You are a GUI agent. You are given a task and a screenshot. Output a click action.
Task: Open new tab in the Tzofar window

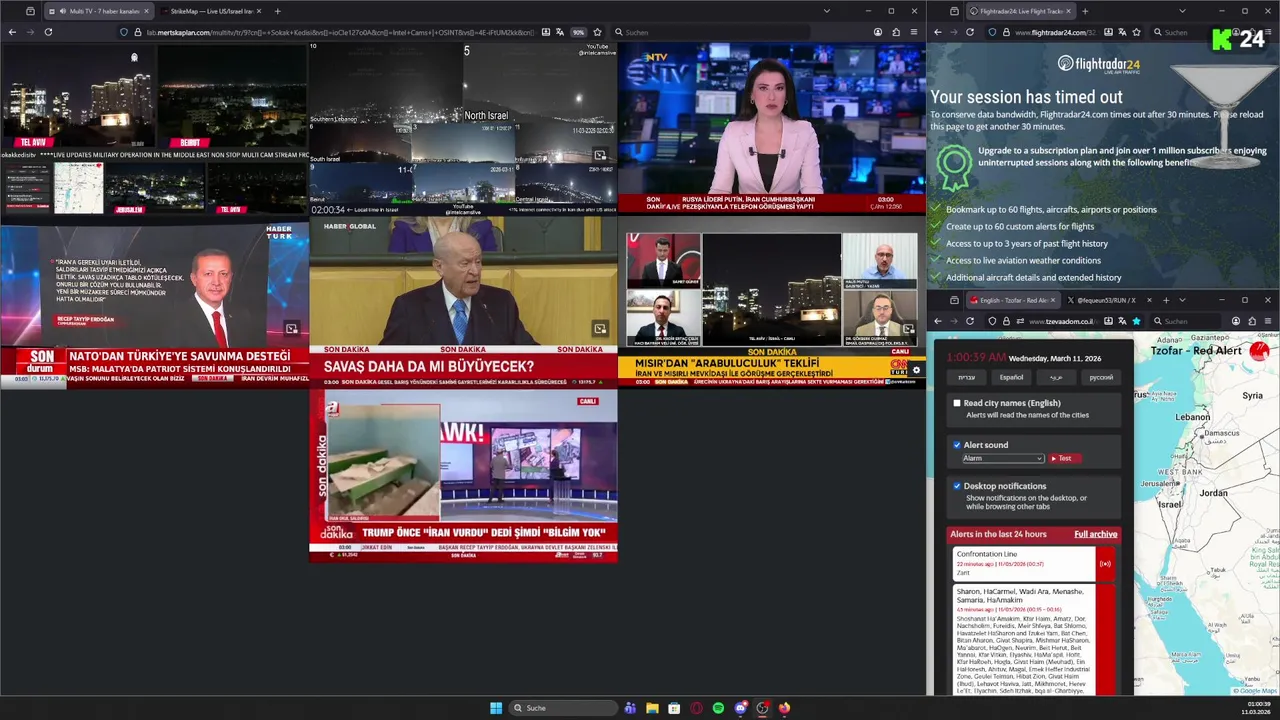(x=1166, y=300)
